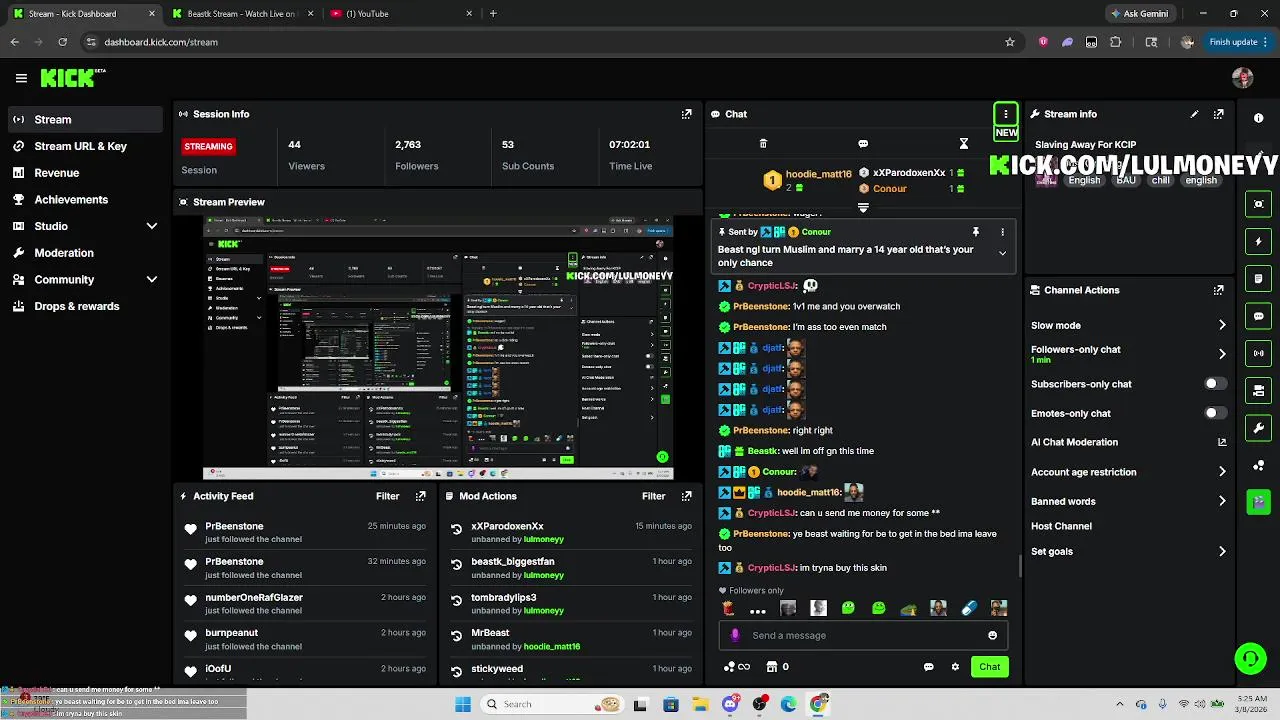Open Slow mode options arrow
Viewport: 1280px width, 720px height.
[1222, 325]
